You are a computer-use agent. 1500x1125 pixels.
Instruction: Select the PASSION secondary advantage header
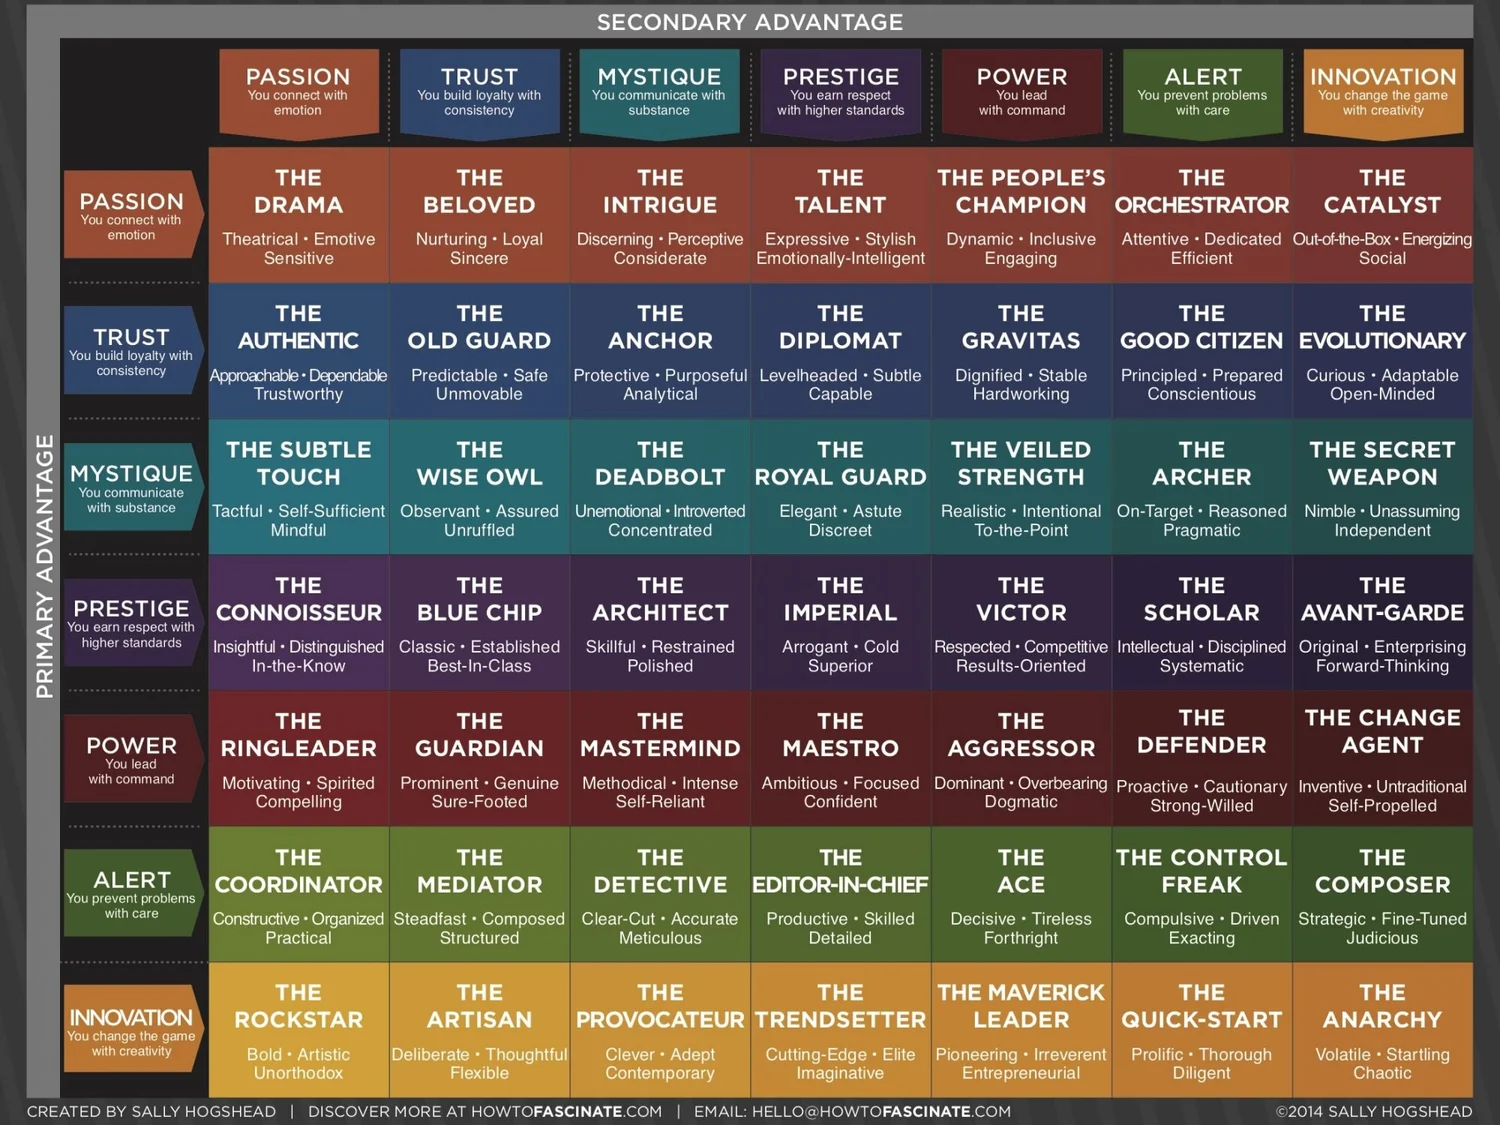coord(297,92)
